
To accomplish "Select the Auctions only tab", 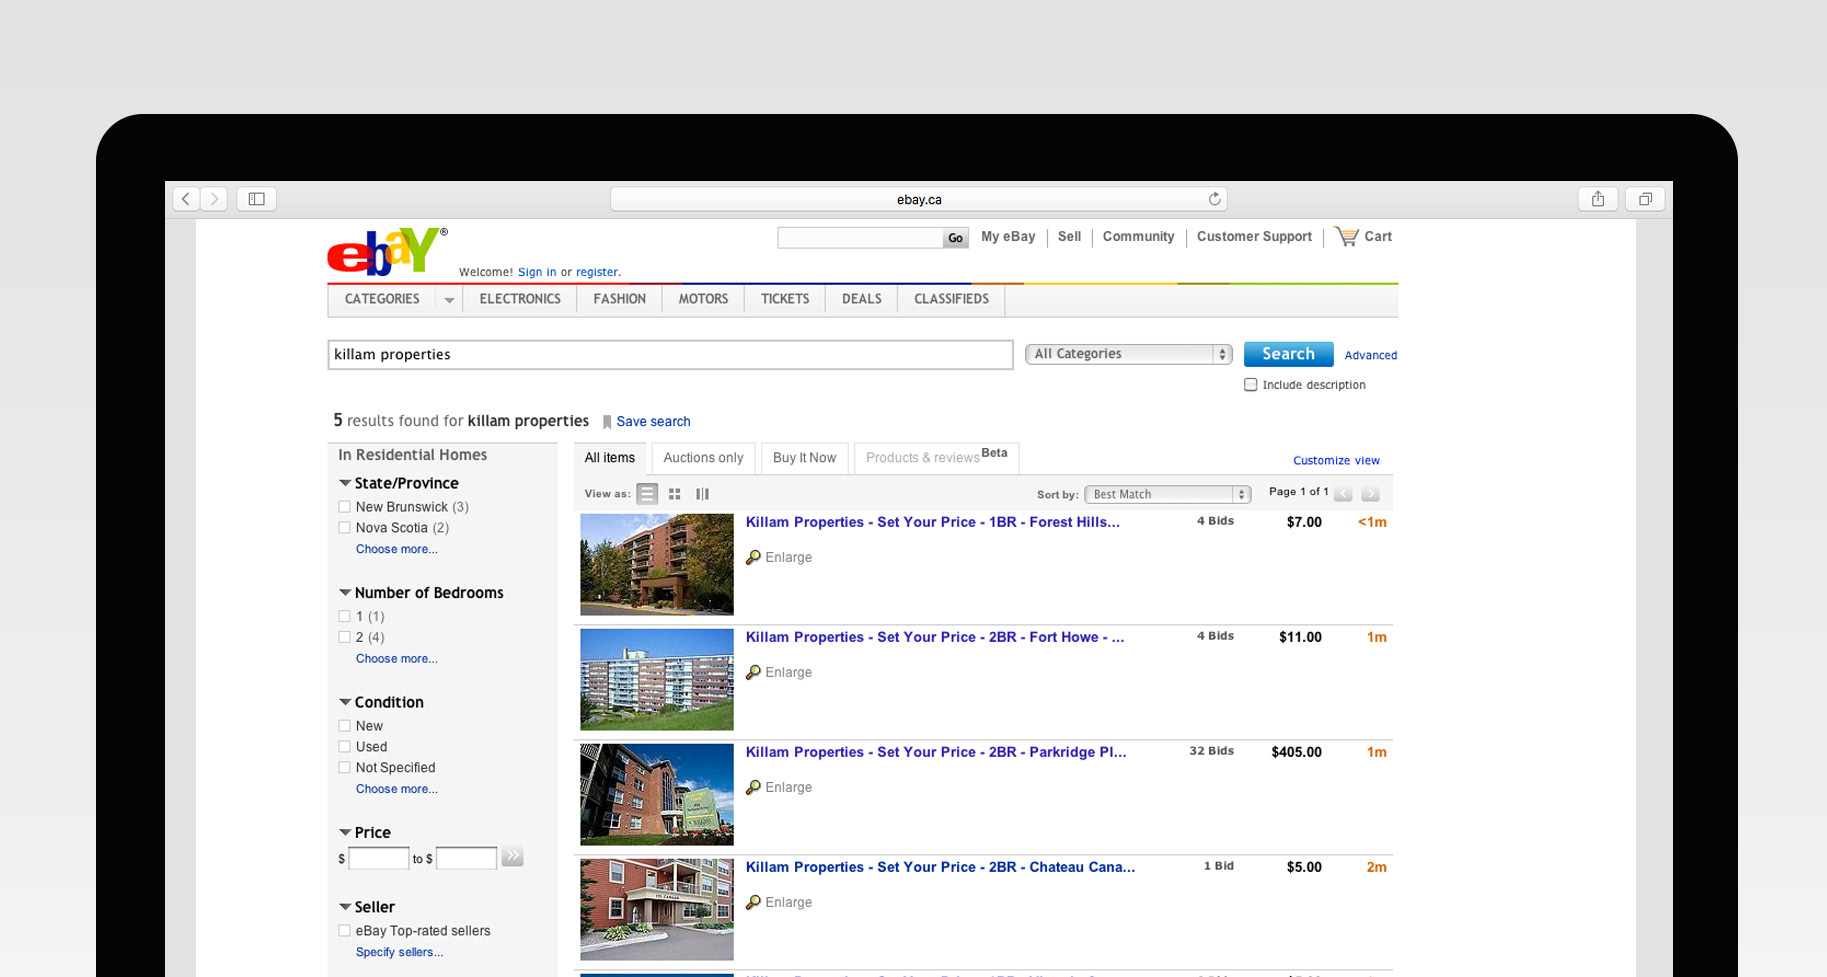I will click(703, 458).
